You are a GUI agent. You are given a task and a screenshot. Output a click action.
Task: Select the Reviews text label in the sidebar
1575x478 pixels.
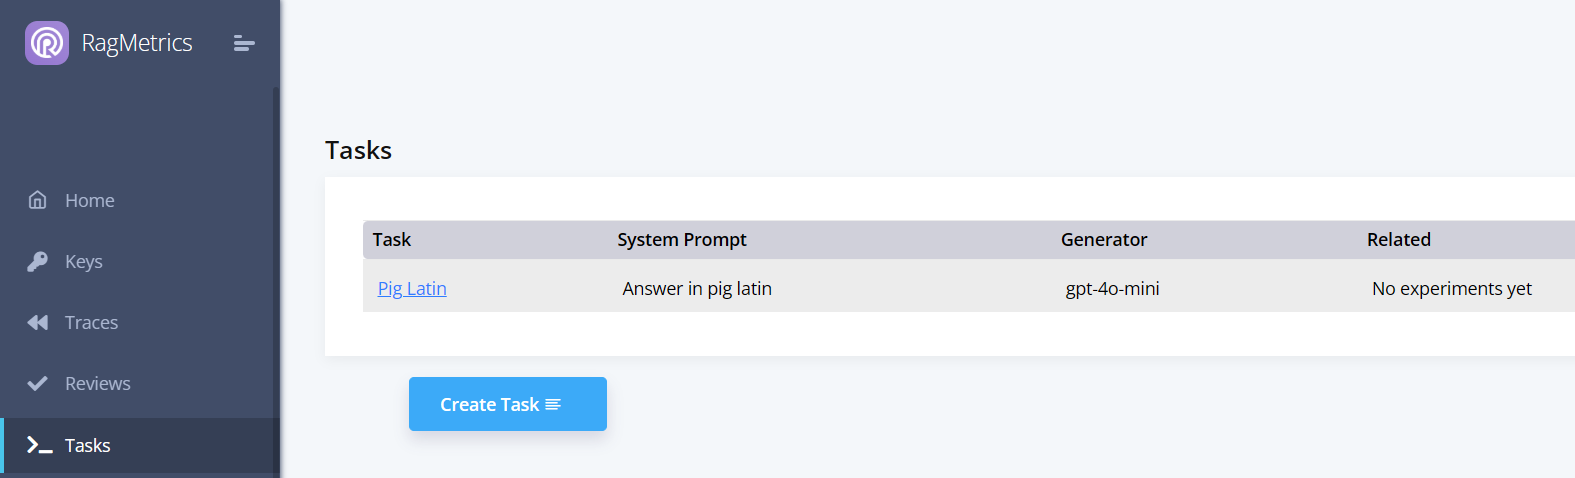97,383
